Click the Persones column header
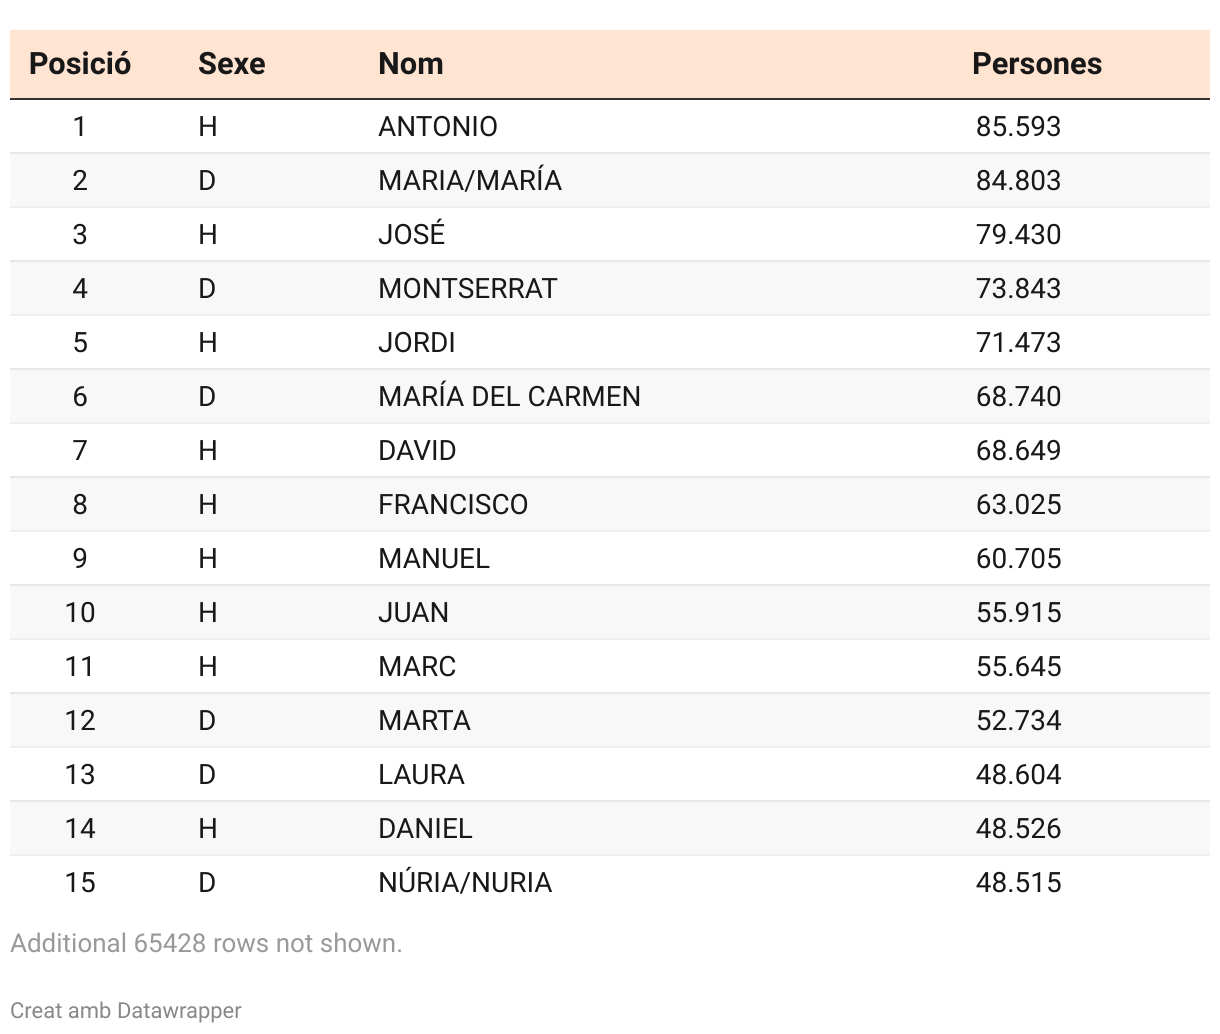1220x1034 pixels. (1036, 64)
